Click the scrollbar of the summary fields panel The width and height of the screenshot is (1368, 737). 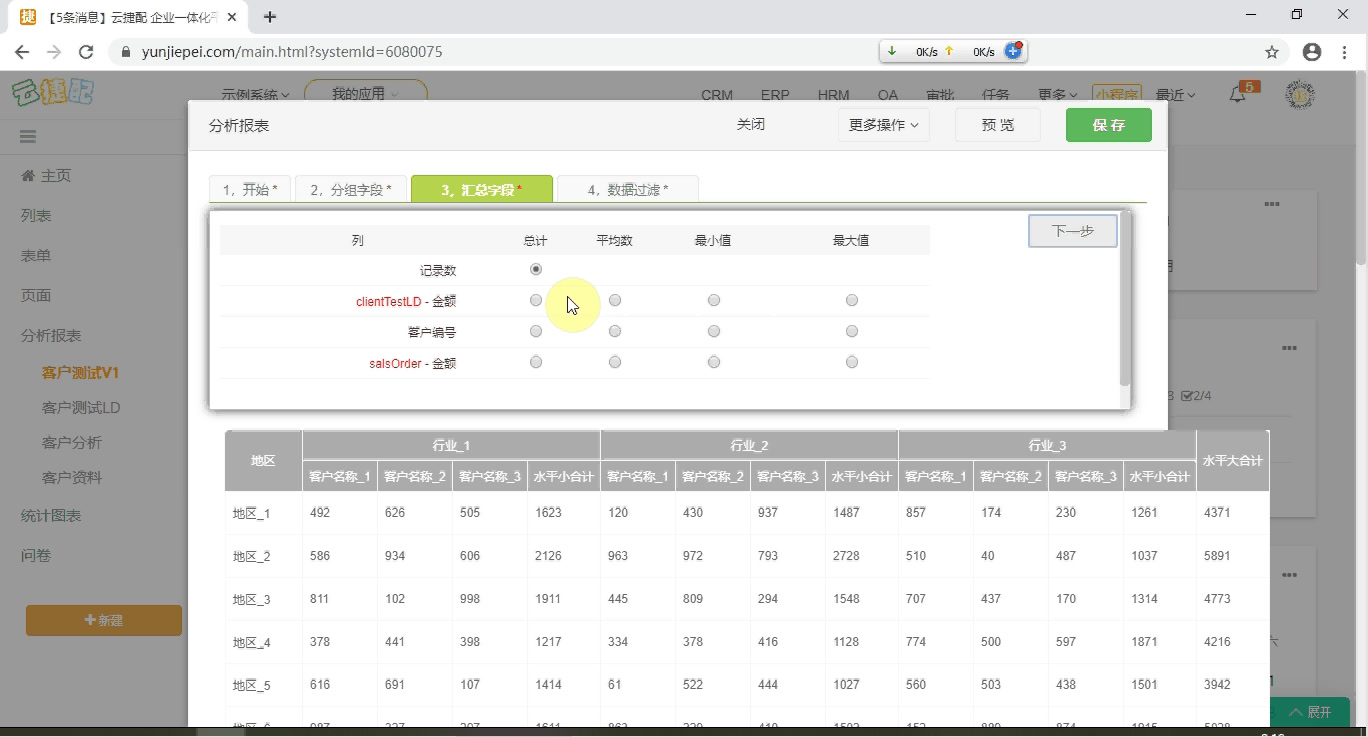pos(1125,300)
